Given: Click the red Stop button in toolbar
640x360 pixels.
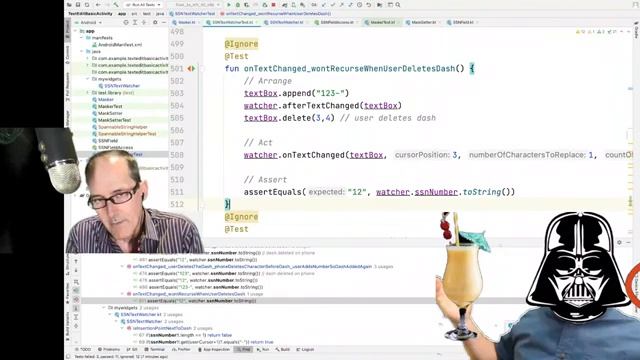Looking at the screenshot, I should [273, 5].
